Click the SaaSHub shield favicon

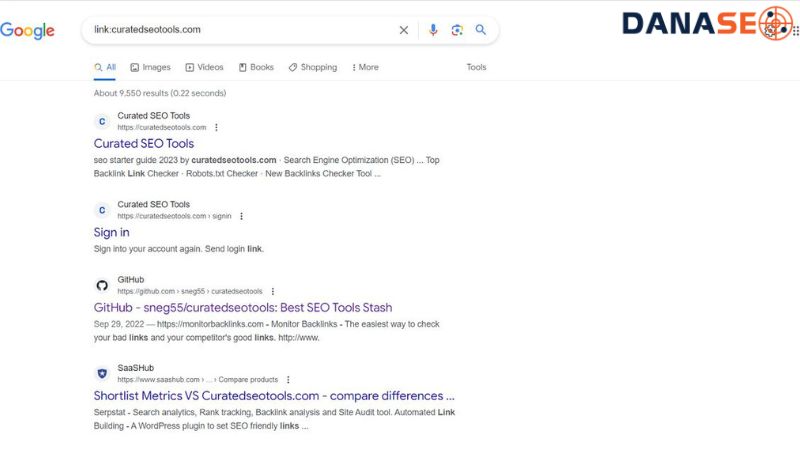coord(101,373)
